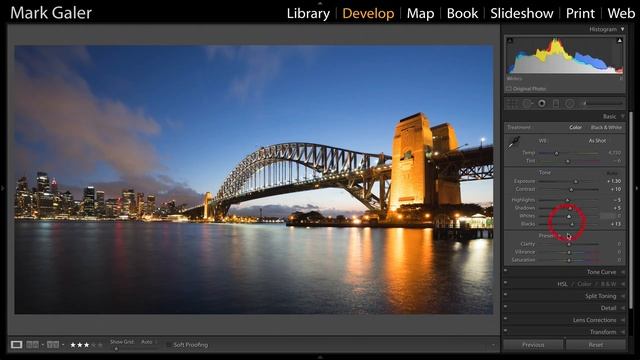Viewport: 640px width, 360px height.
Task: Open the Web module
Action: click(x=621, y=13)
